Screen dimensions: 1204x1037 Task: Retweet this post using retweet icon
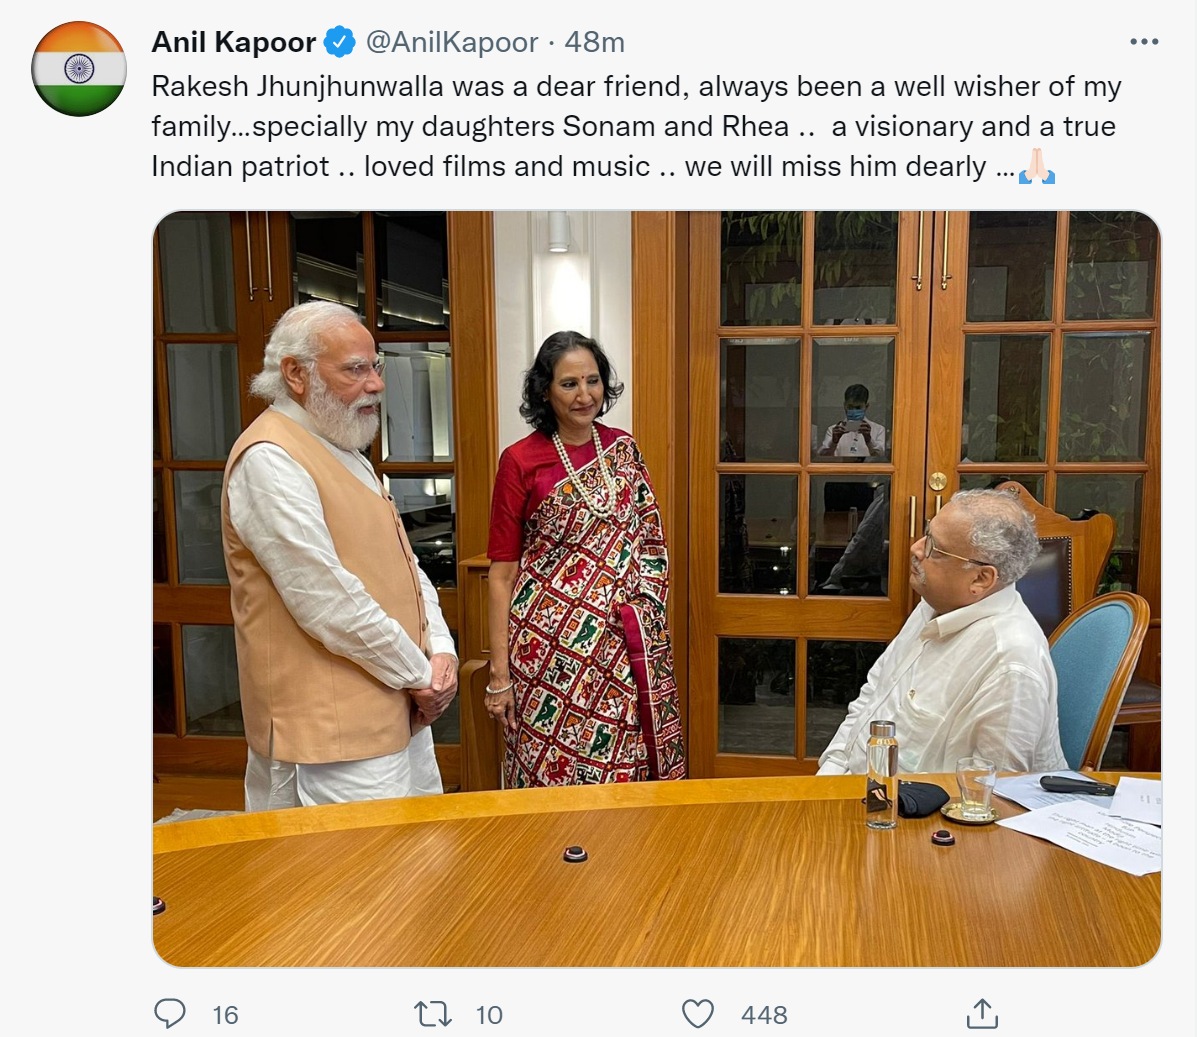pyautogui.click(x=433, y=1014)
